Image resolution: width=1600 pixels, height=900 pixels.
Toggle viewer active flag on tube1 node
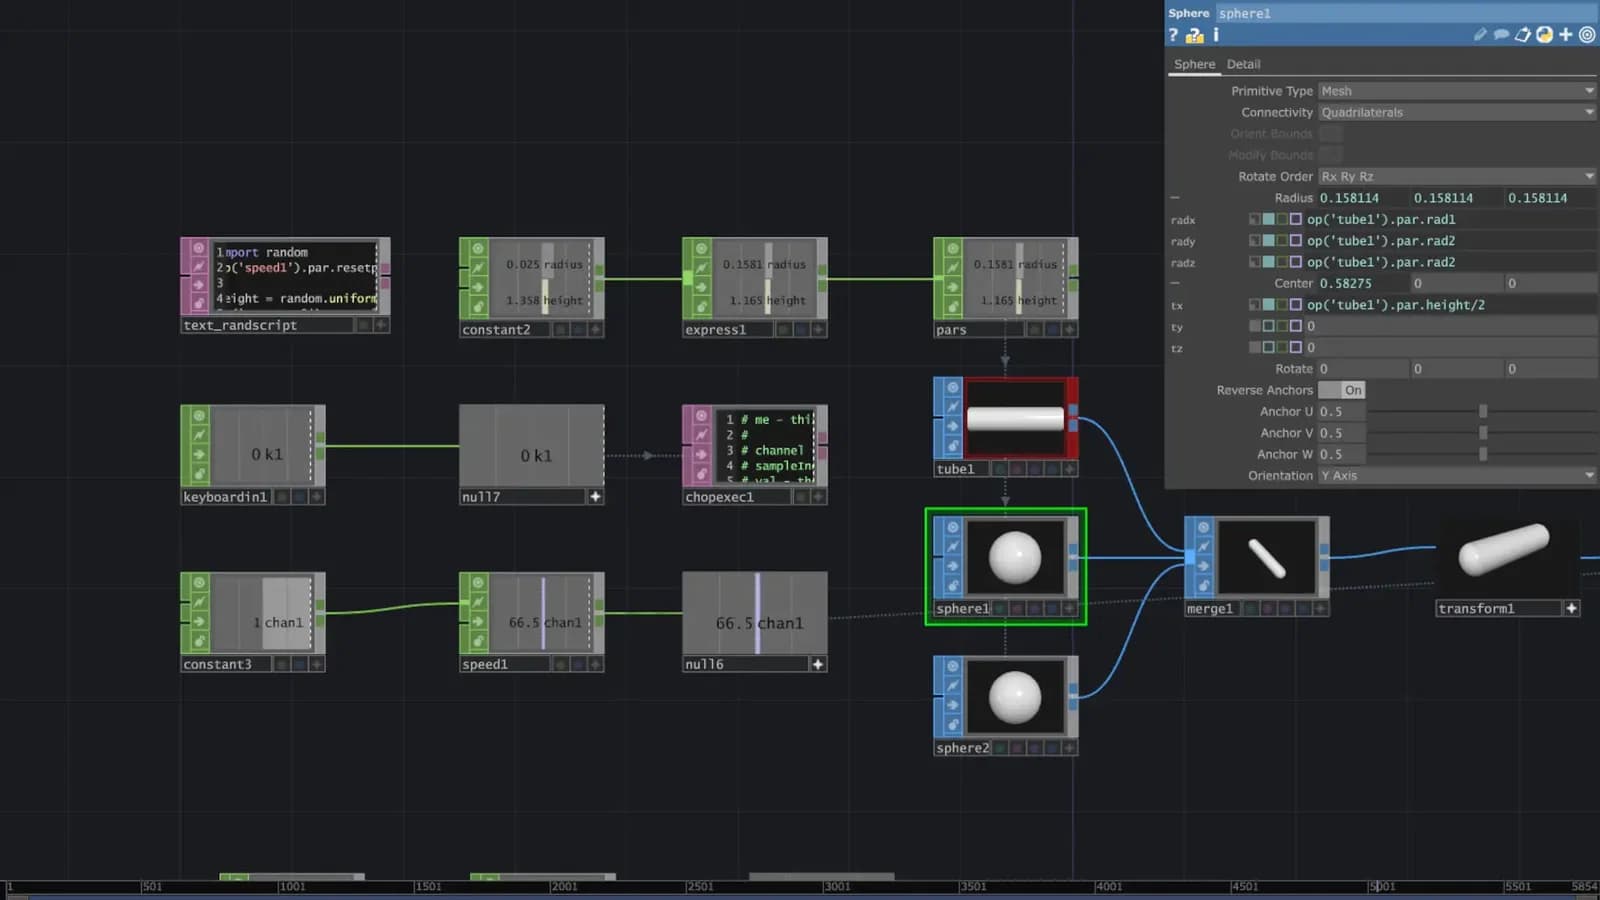click(x=953, y=387)
